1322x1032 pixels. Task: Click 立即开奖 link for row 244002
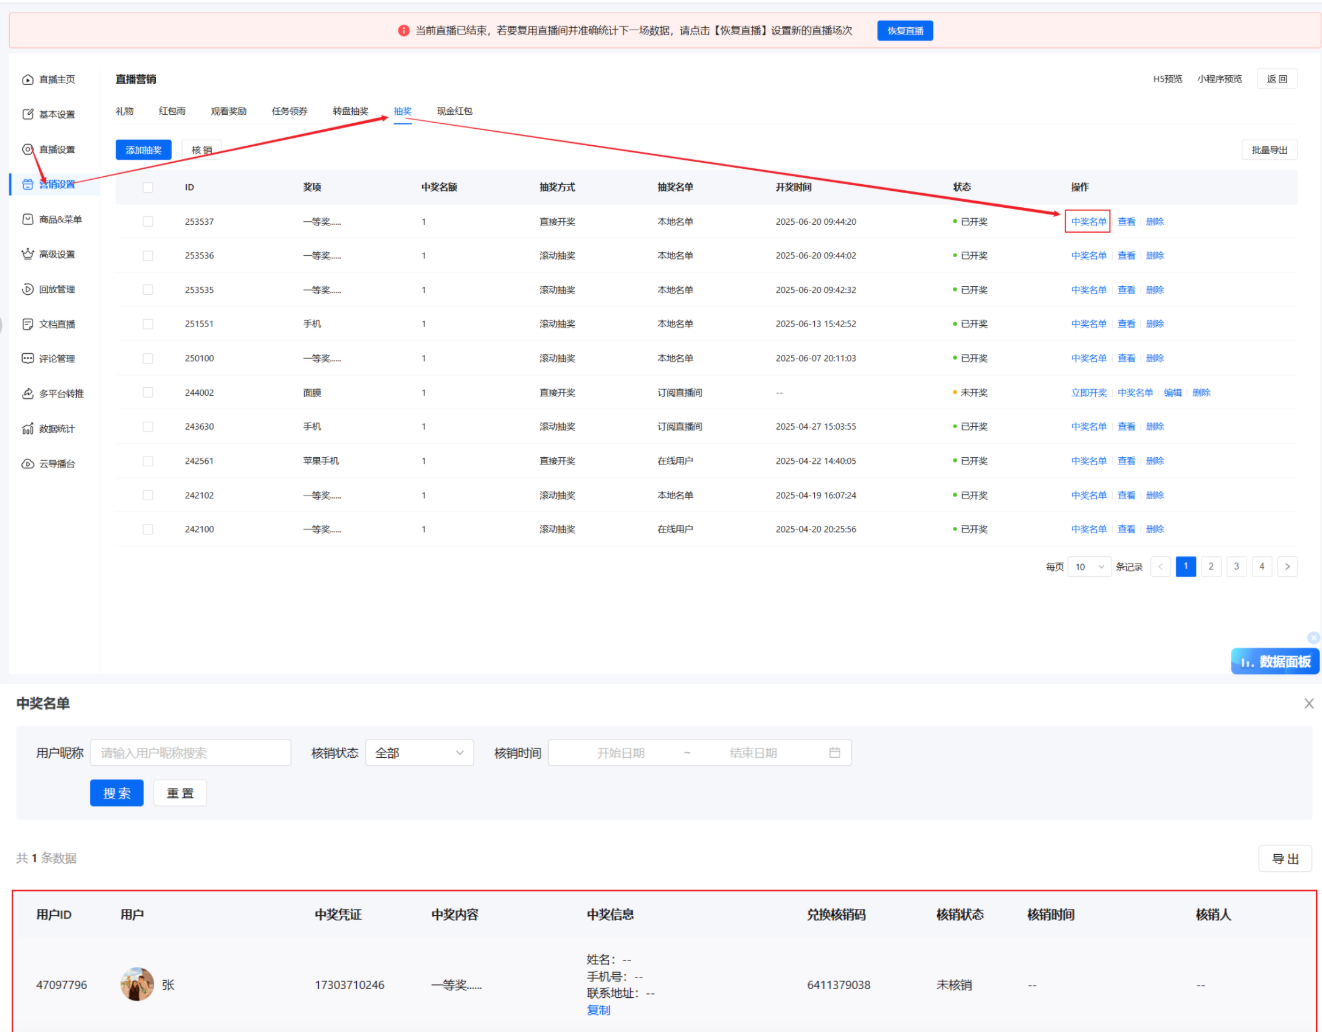click(x=1088, y=393)
